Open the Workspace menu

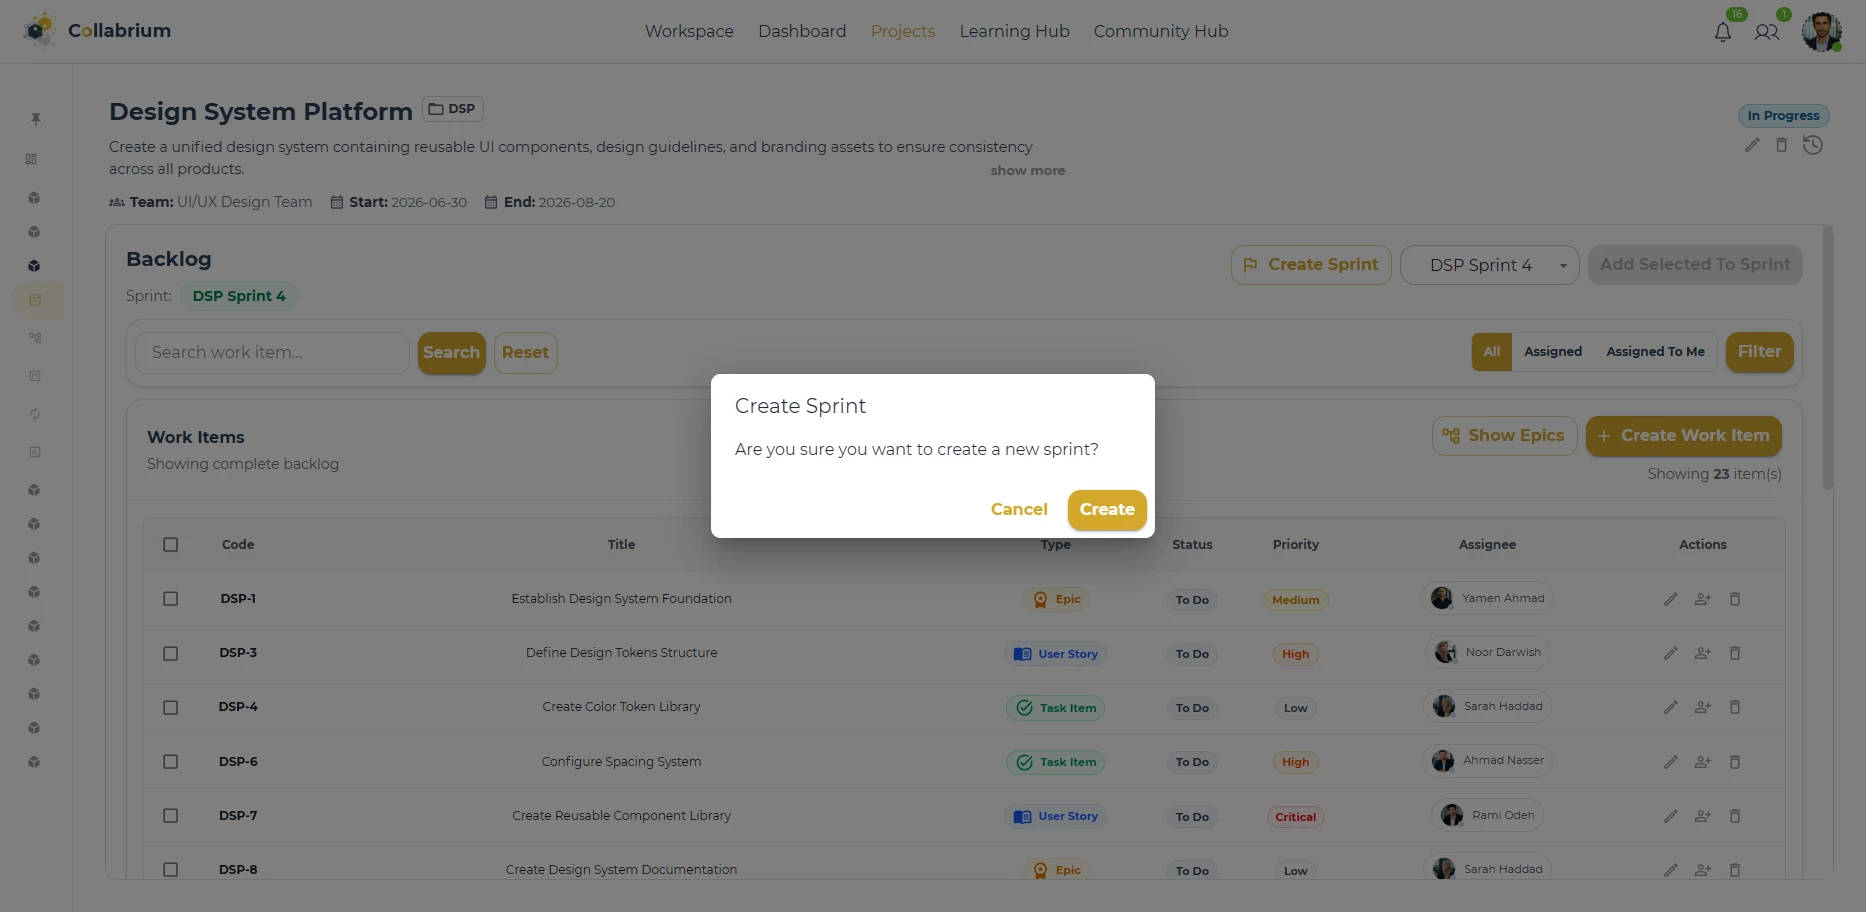coord(689,31)
